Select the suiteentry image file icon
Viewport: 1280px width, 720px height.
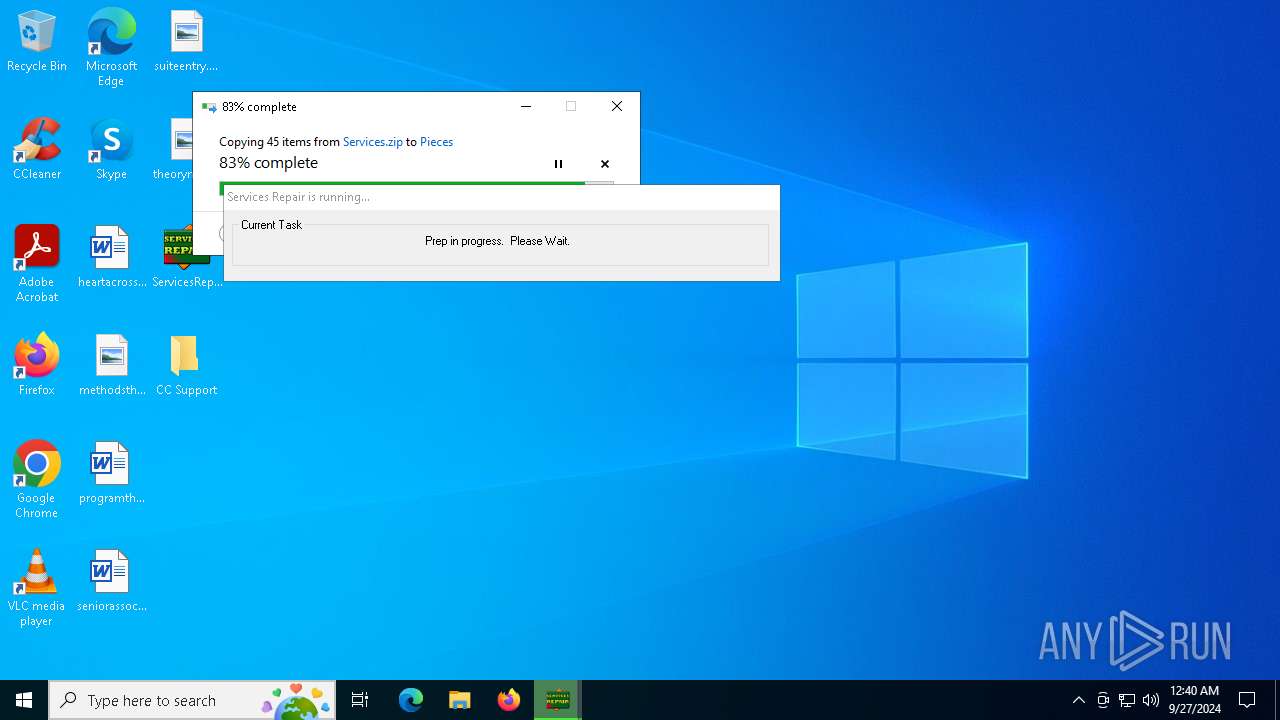click(x=186, y=42)
